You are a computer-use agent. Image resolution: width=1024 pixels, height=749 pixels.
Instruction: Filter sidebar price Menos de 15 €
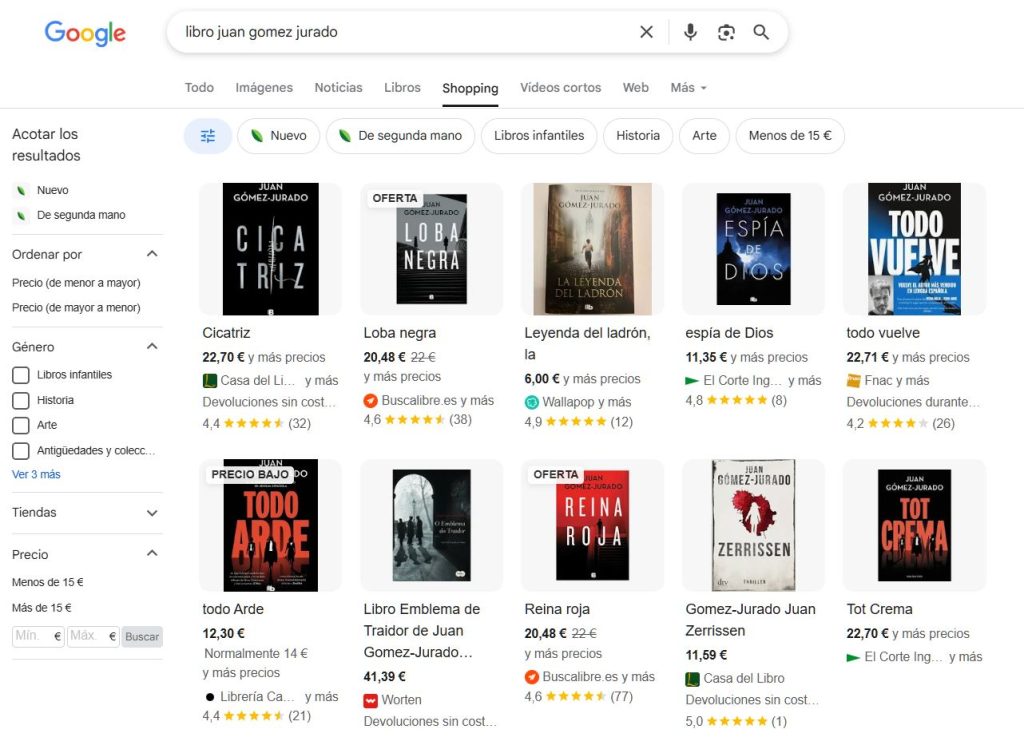[48, 582]
